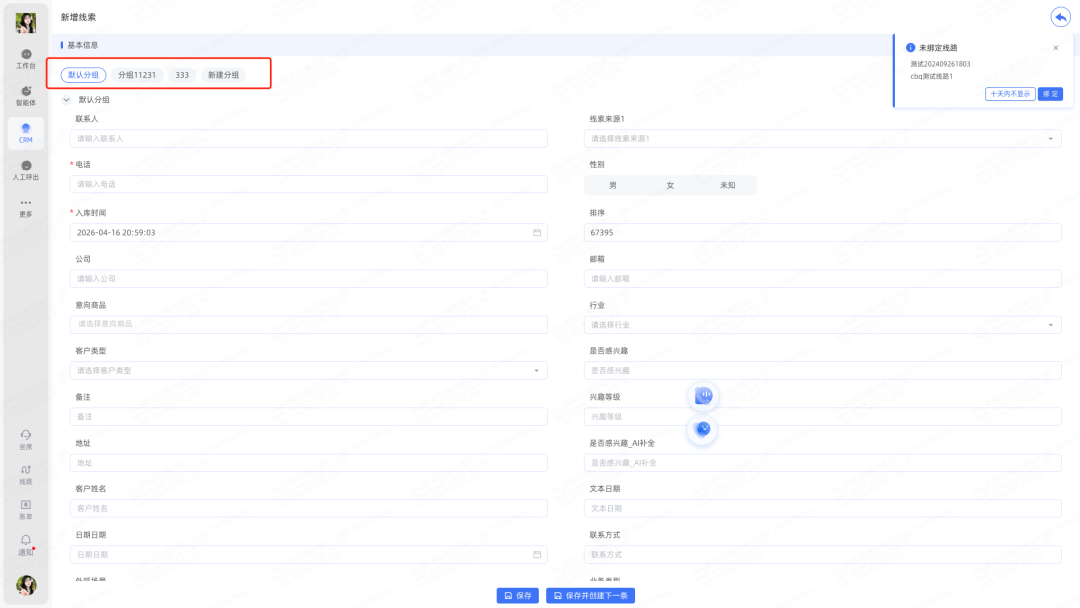Click 十天内不显示 in the notification
The width and height of the screenshot is (1080, 608).
(x=1009, y=94)
